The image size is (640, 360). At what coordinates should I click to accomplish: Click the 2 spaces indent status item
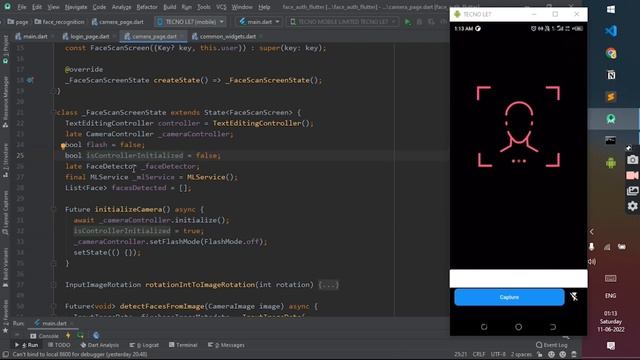[521, 354]
